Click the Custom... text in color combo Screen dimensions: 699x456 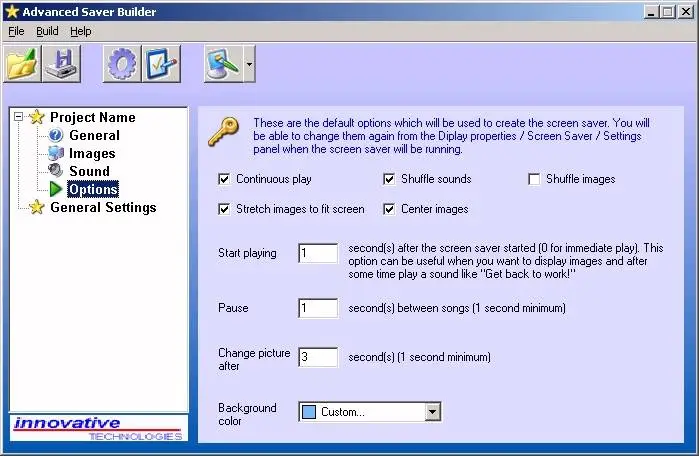(x=343, y=412)
